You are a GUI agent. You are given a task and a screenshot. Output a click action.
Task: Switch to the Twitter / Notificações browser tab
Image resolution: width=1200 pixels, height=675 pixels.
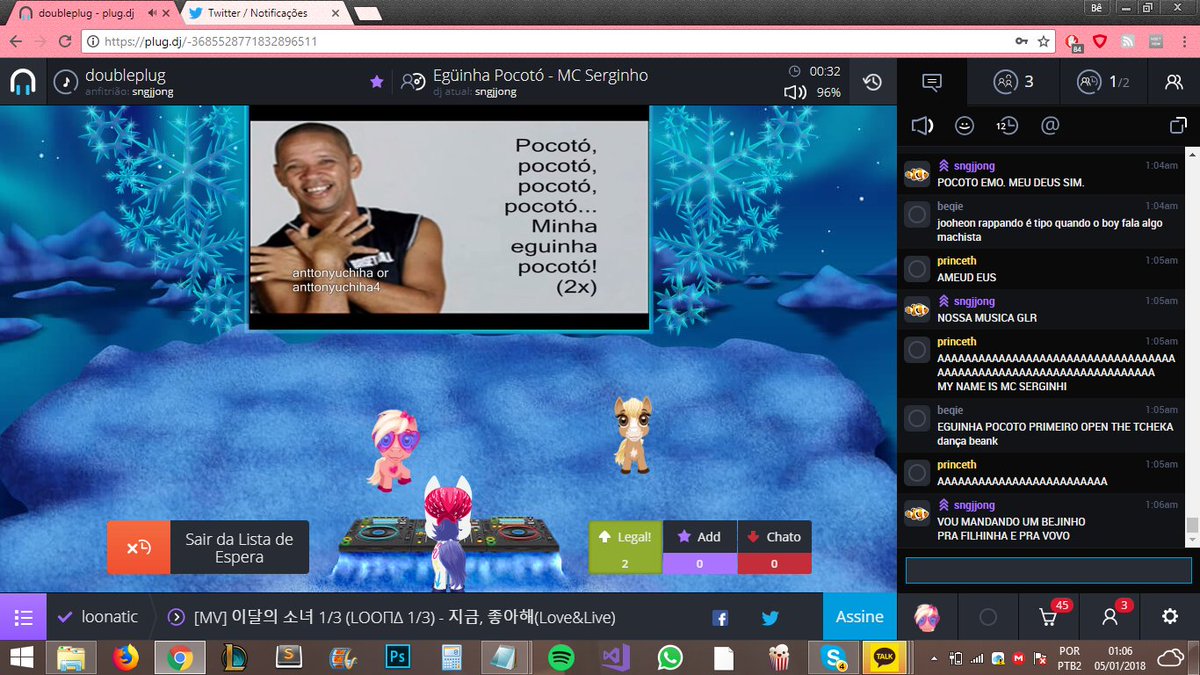coord(258,13)
